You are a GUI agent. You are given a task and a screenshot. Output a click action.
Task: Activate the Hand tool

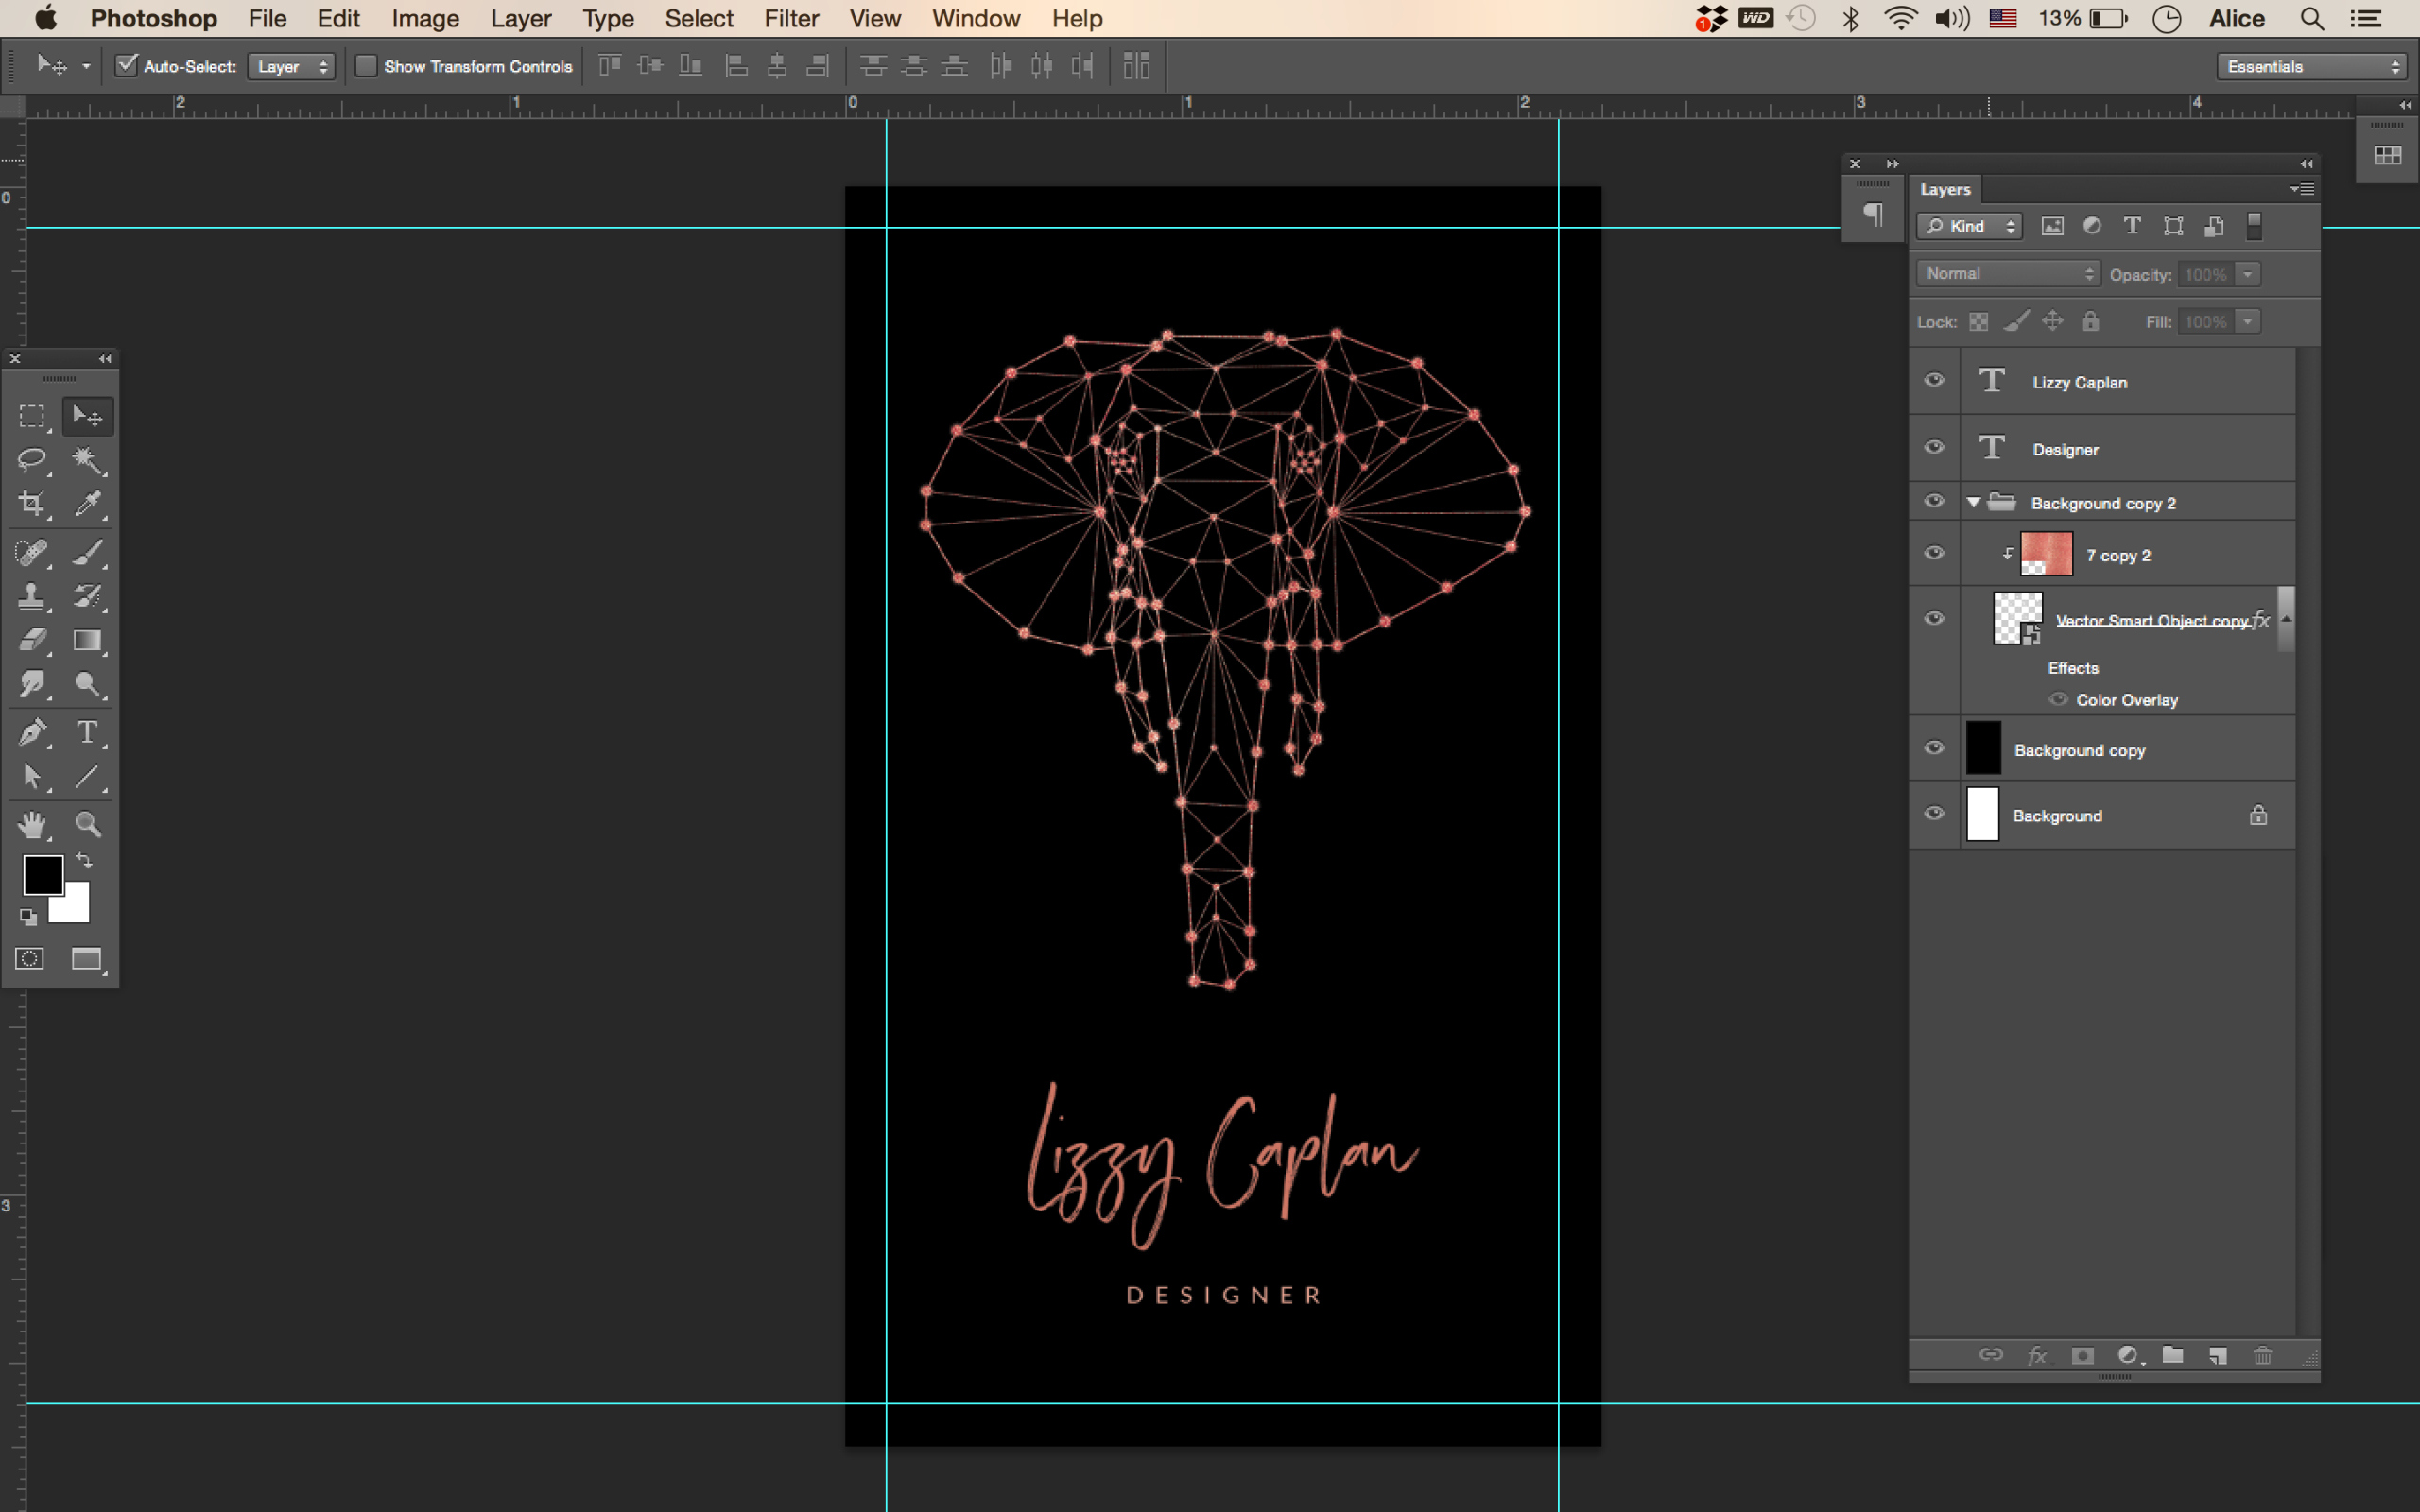click(x=32, y=824)
